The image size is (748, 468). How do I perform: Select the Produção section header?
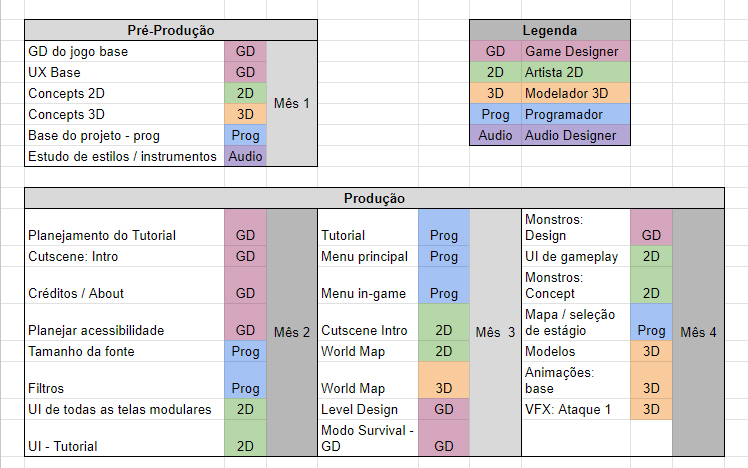pos(373,199)
